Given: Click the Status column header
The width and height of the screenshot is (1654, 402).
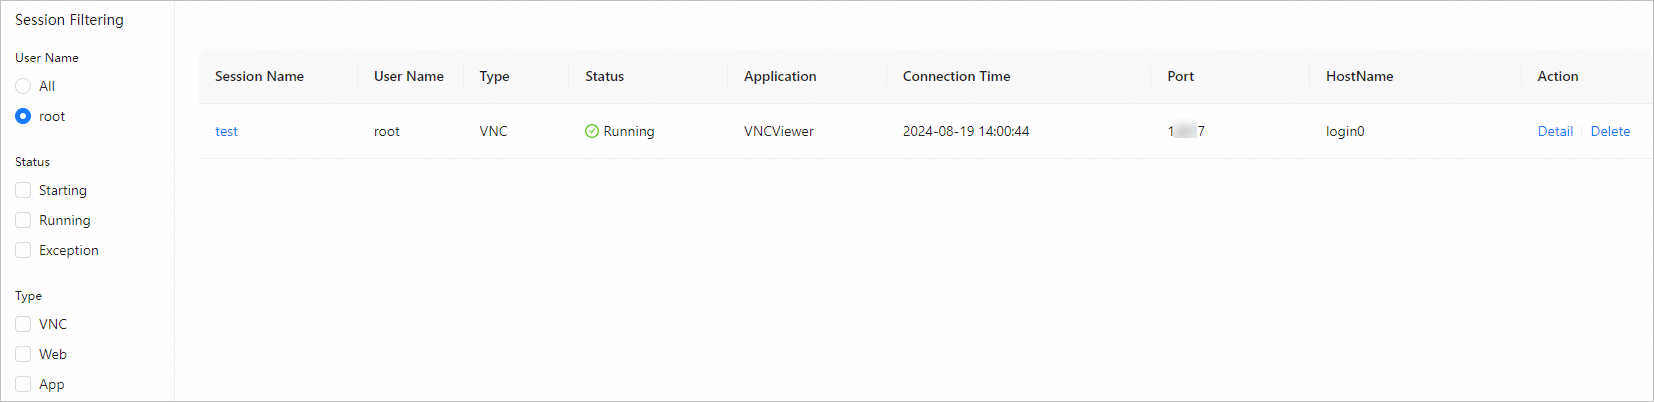Looking at the screenshot, I should click(x=604, y=76).
